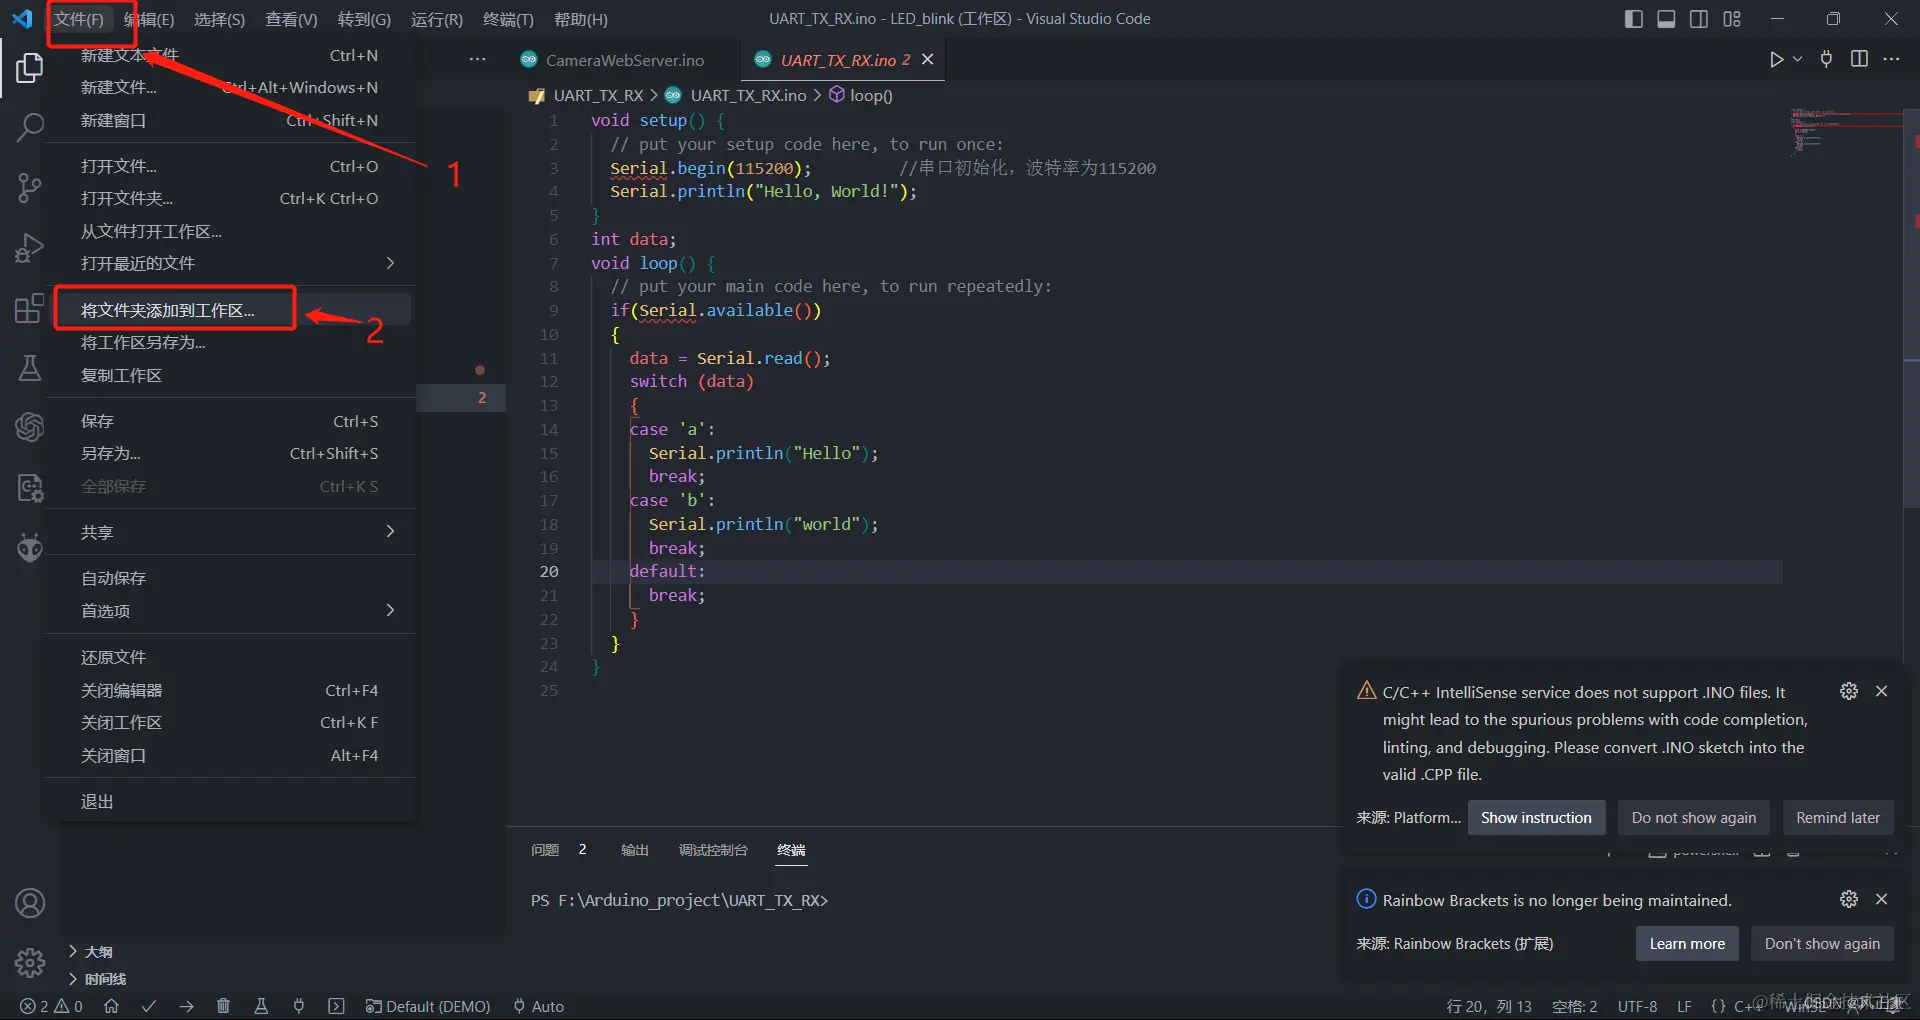
Task: Open the Extensions view icon
Action: click(30, 308)
